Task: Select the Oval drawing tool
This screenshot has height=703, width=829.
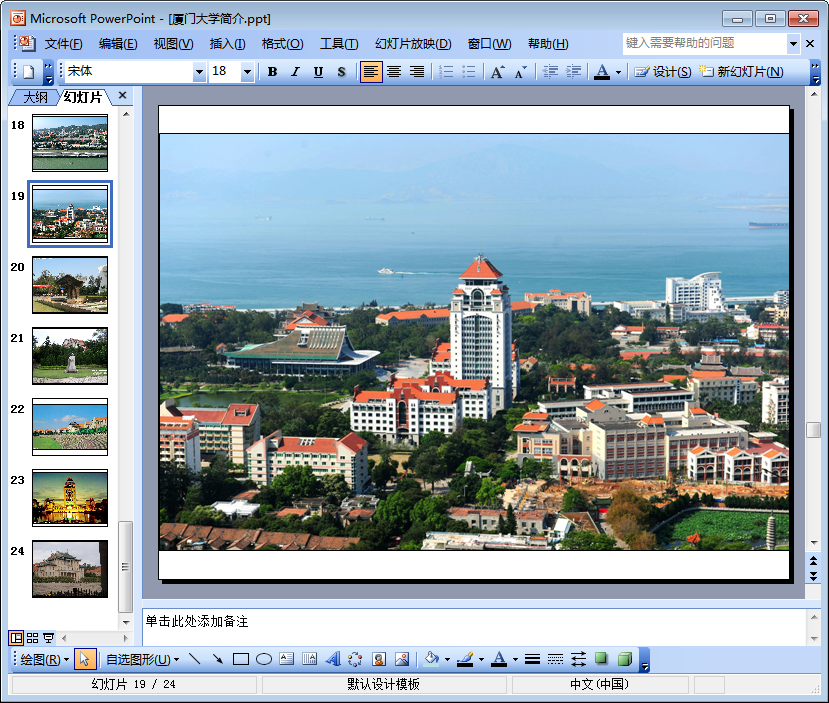Action: point(264,659)
